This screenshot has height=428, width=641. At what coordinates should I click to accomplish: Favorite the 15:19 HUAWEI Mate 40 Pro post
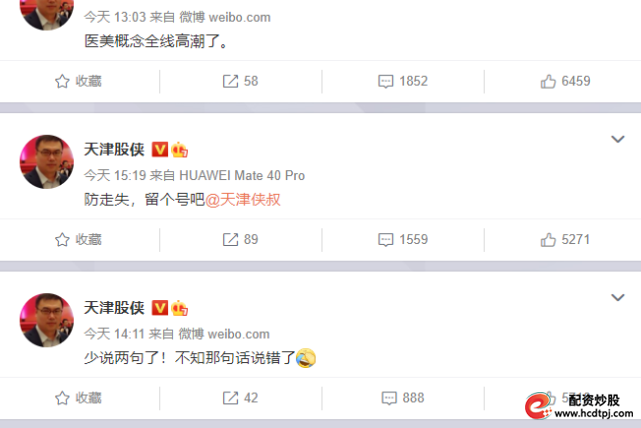click(78, 239)
